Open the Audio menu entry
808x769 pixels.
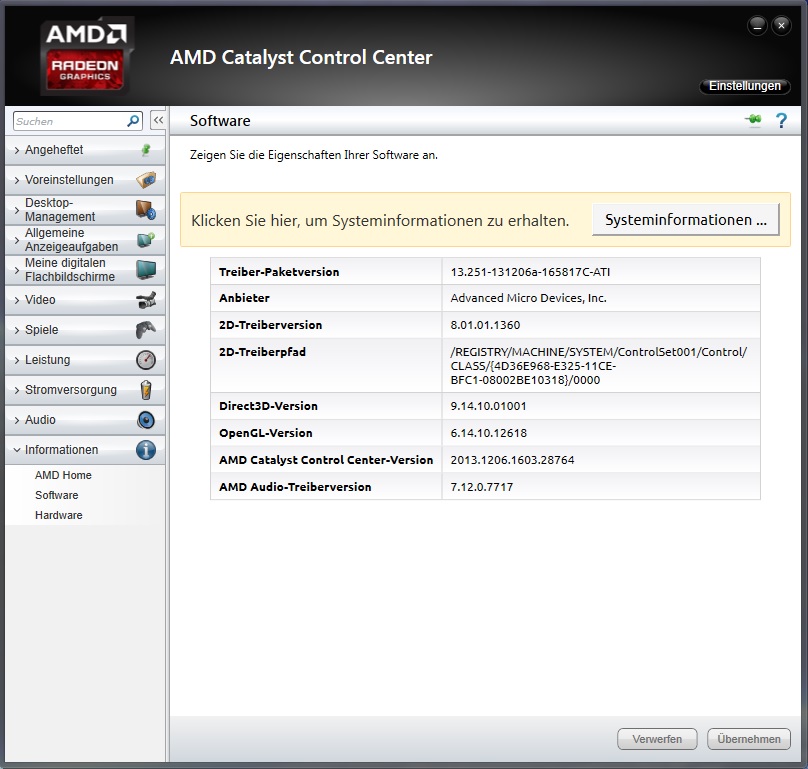[85, 420]
